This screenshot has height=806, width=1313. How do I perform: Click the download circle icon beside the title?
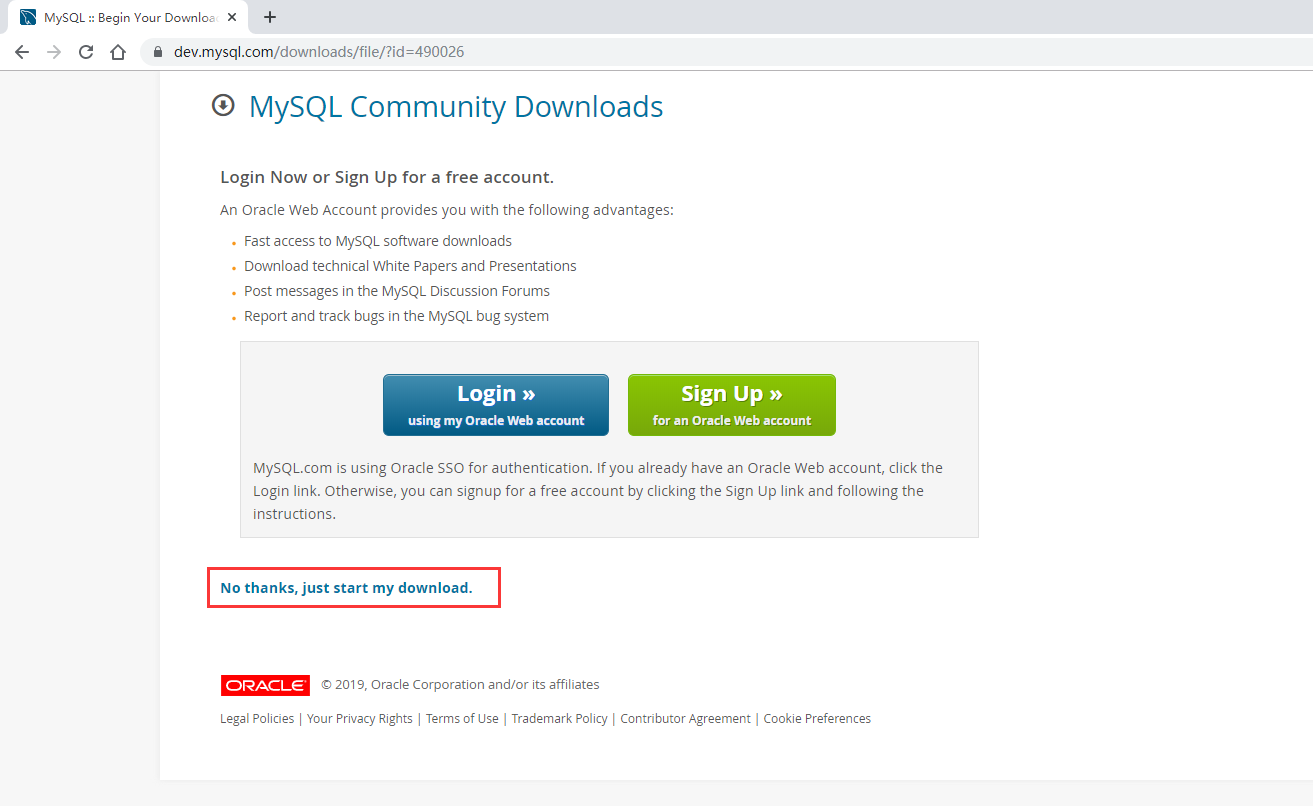223,105
